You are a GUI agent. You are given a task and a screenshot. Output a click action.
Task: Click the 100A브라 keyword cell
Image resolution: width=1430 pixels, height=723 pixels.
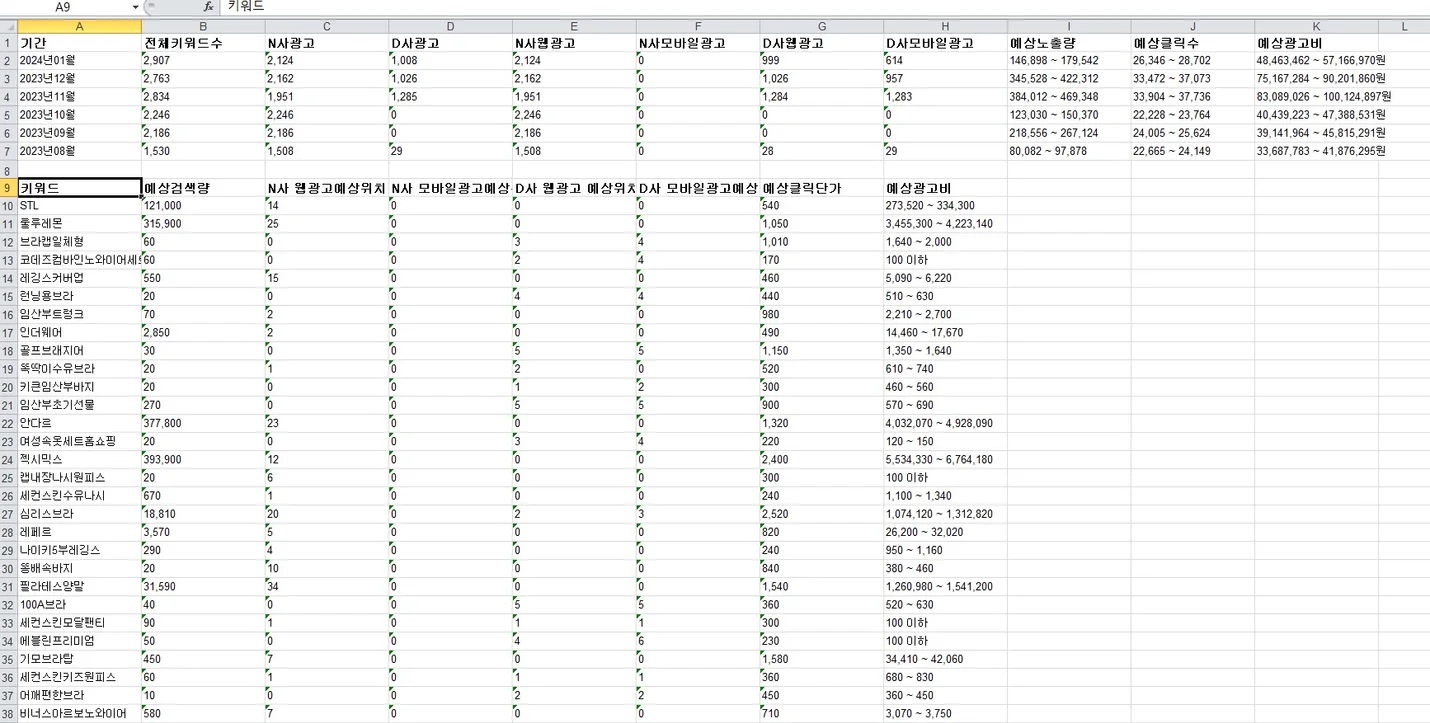(x=79, y=604)
